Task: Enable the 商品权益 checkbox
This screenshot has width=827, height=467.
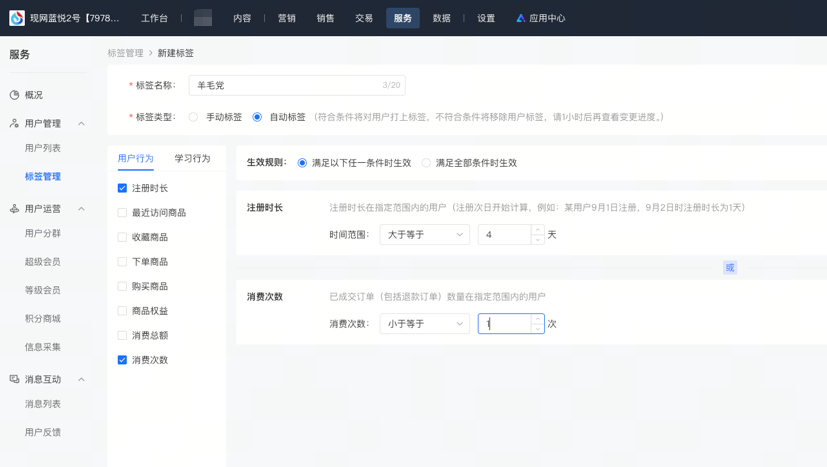Action: (x=122, y=311)
